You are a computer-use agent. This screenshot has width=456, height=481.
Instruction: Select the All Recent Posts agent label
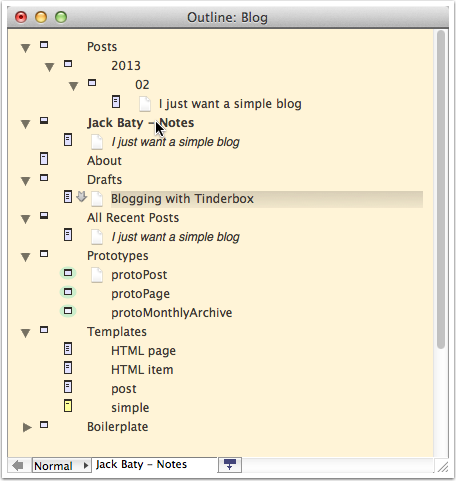tap(133, 218)
